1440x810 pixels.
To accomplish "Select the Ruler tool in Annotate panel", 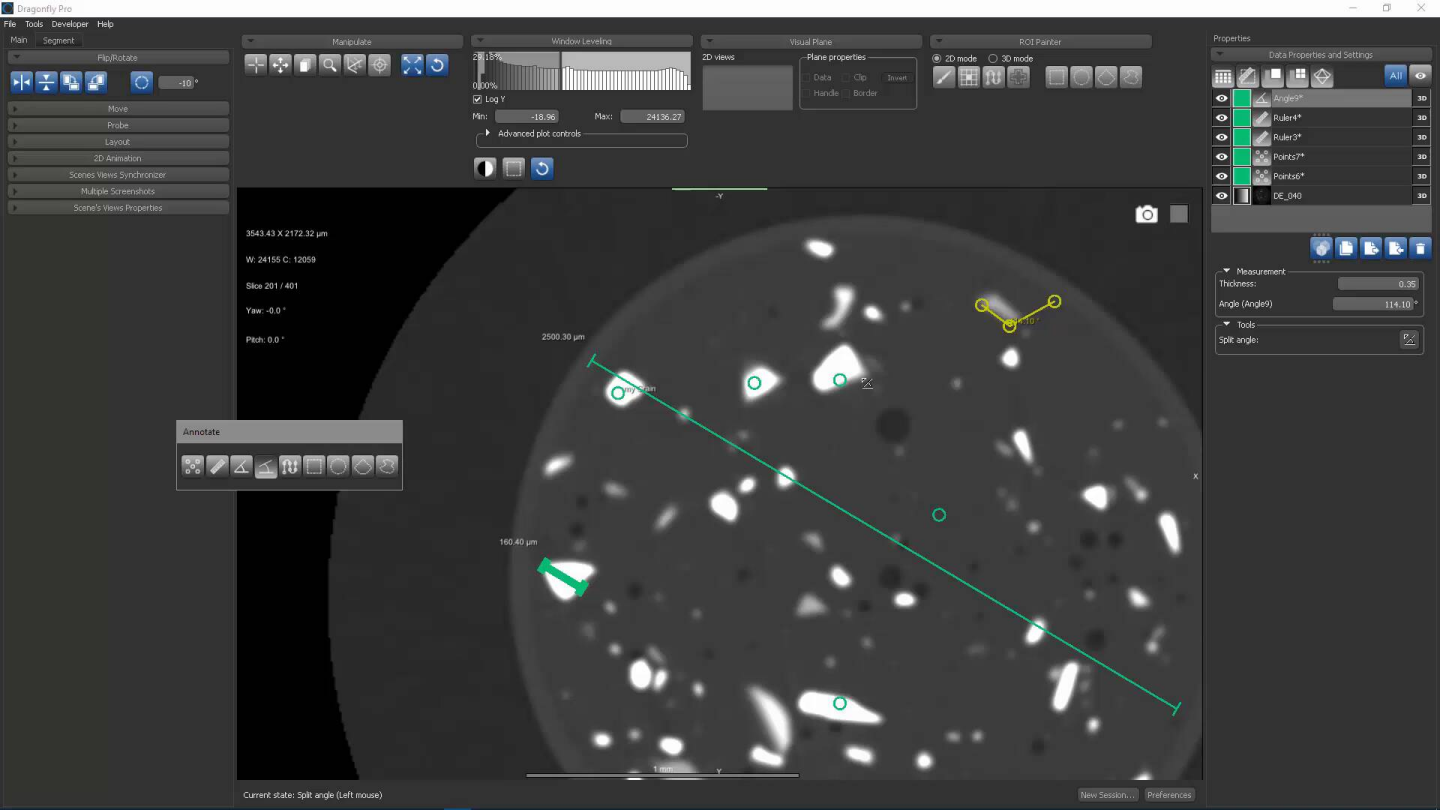I will click(x=217, y=466).
